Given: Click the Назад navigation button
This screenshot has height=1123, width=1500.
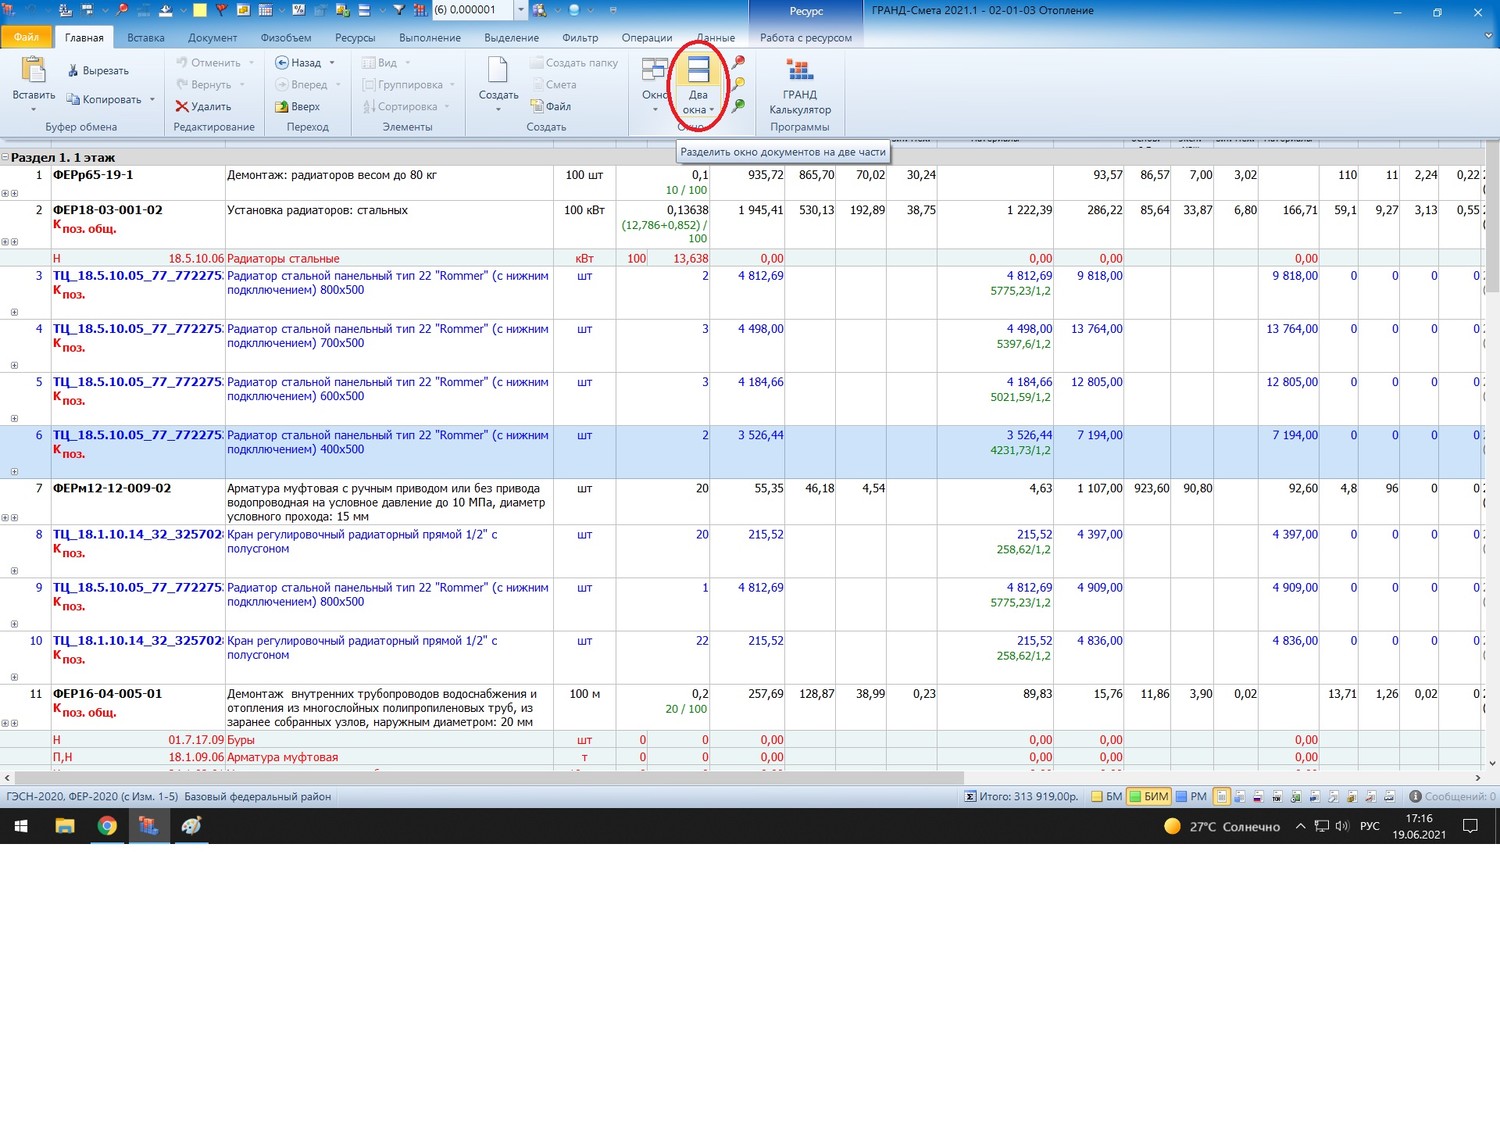Looking at the screenshot, I should 298,63.
